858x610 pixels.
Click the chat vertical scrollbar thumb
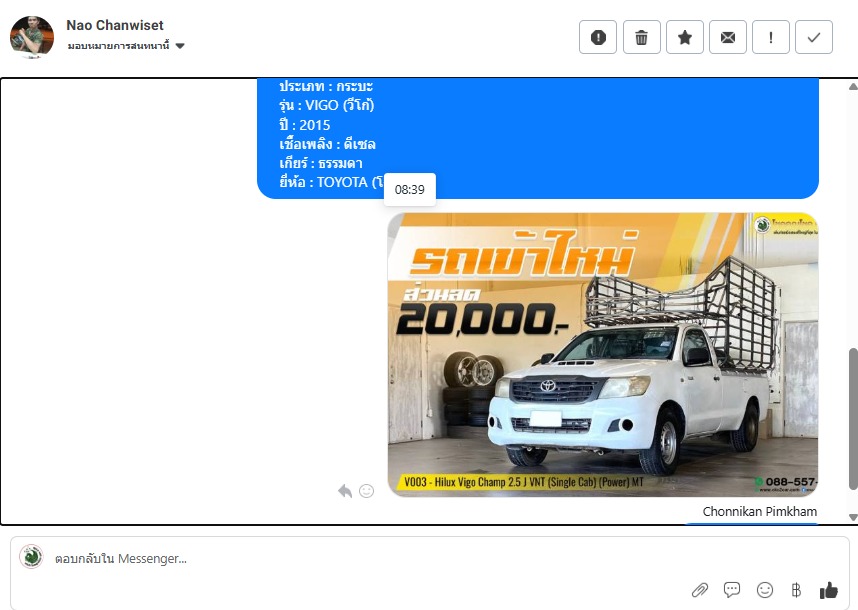click(853, 419)
